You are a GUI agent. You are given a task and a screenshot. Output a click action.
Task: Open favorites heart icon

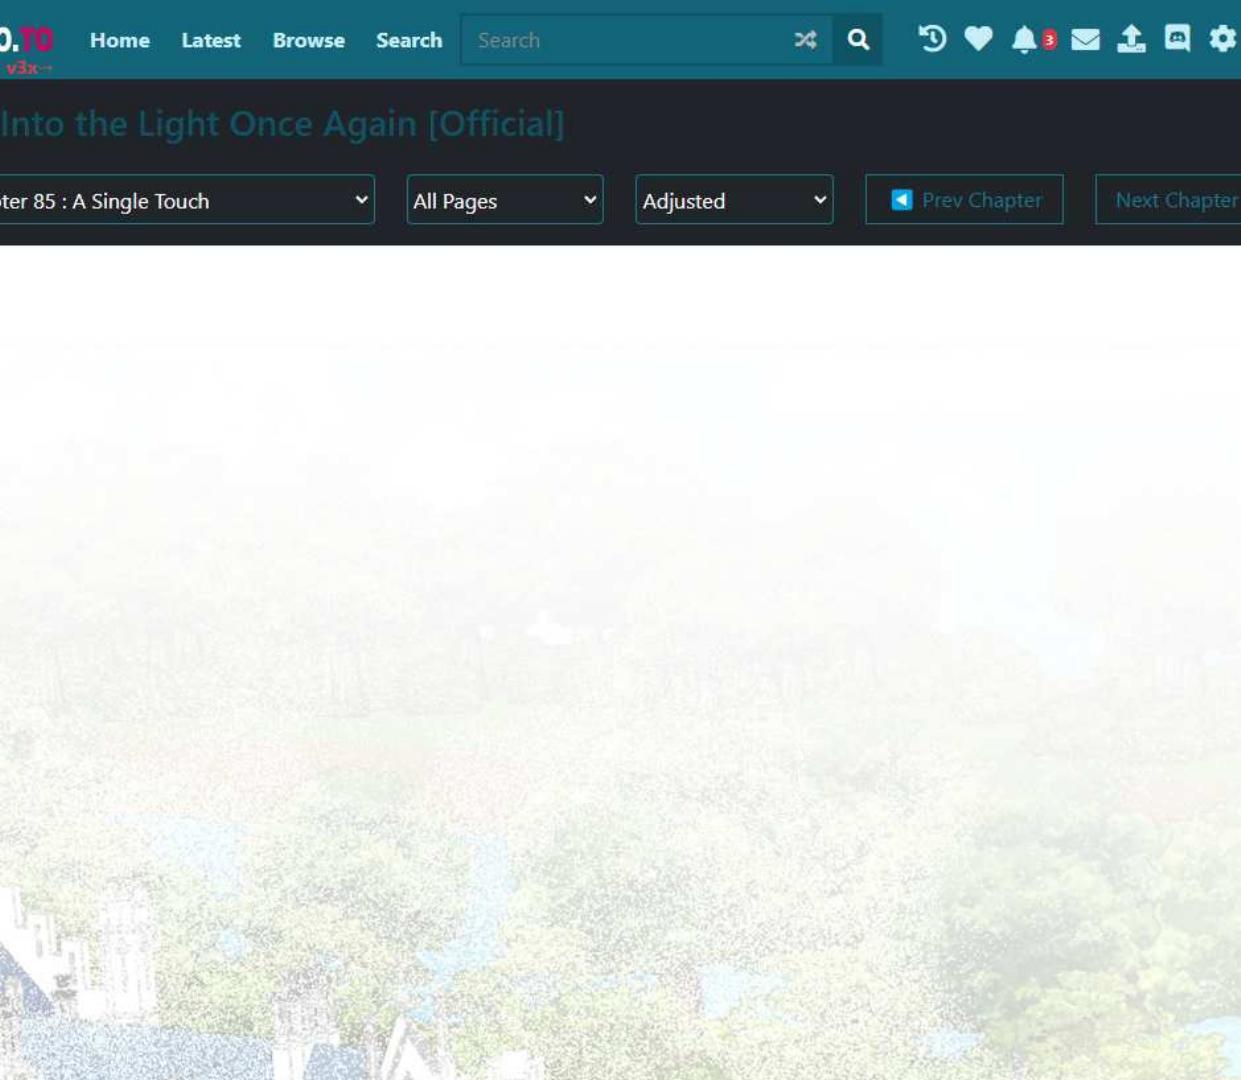point(978,39)
